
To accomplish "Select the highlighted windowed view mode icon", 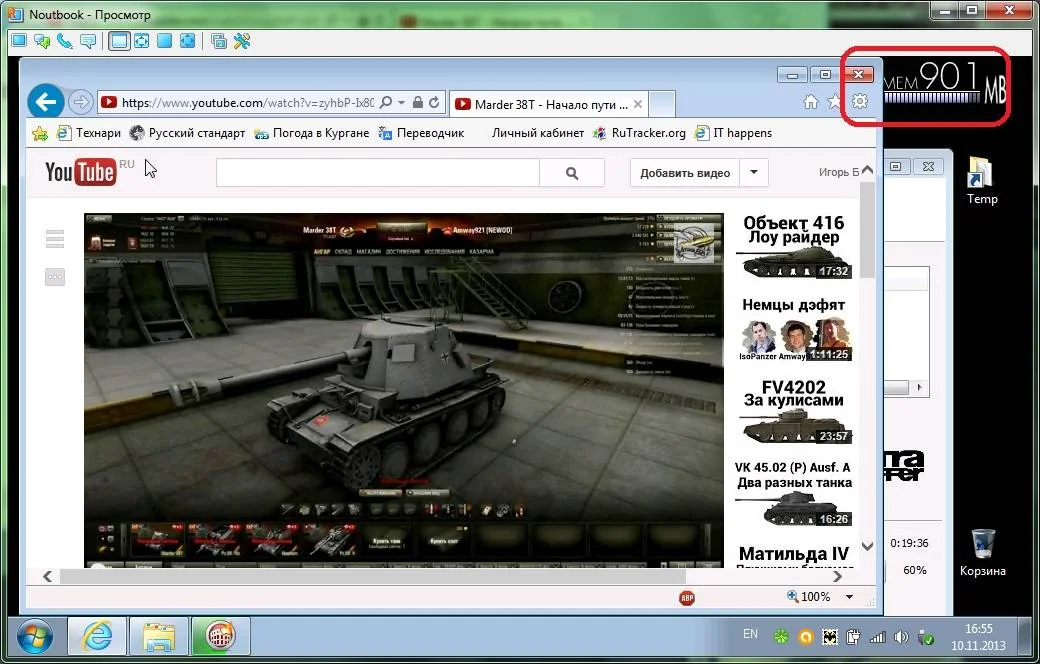I will 119,41.
